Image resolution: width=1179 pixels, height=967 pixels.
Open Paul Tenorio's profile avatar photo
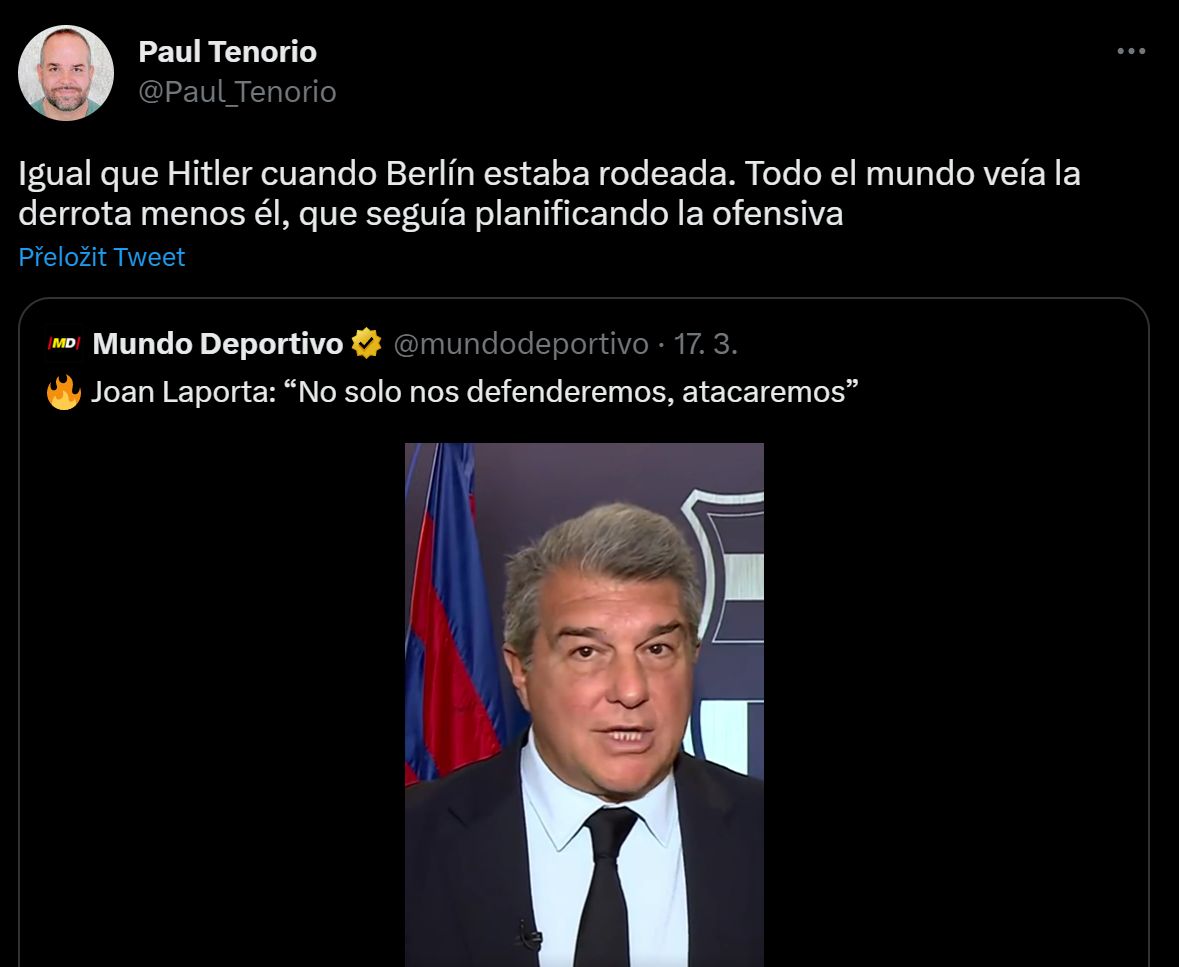point(66,73)
